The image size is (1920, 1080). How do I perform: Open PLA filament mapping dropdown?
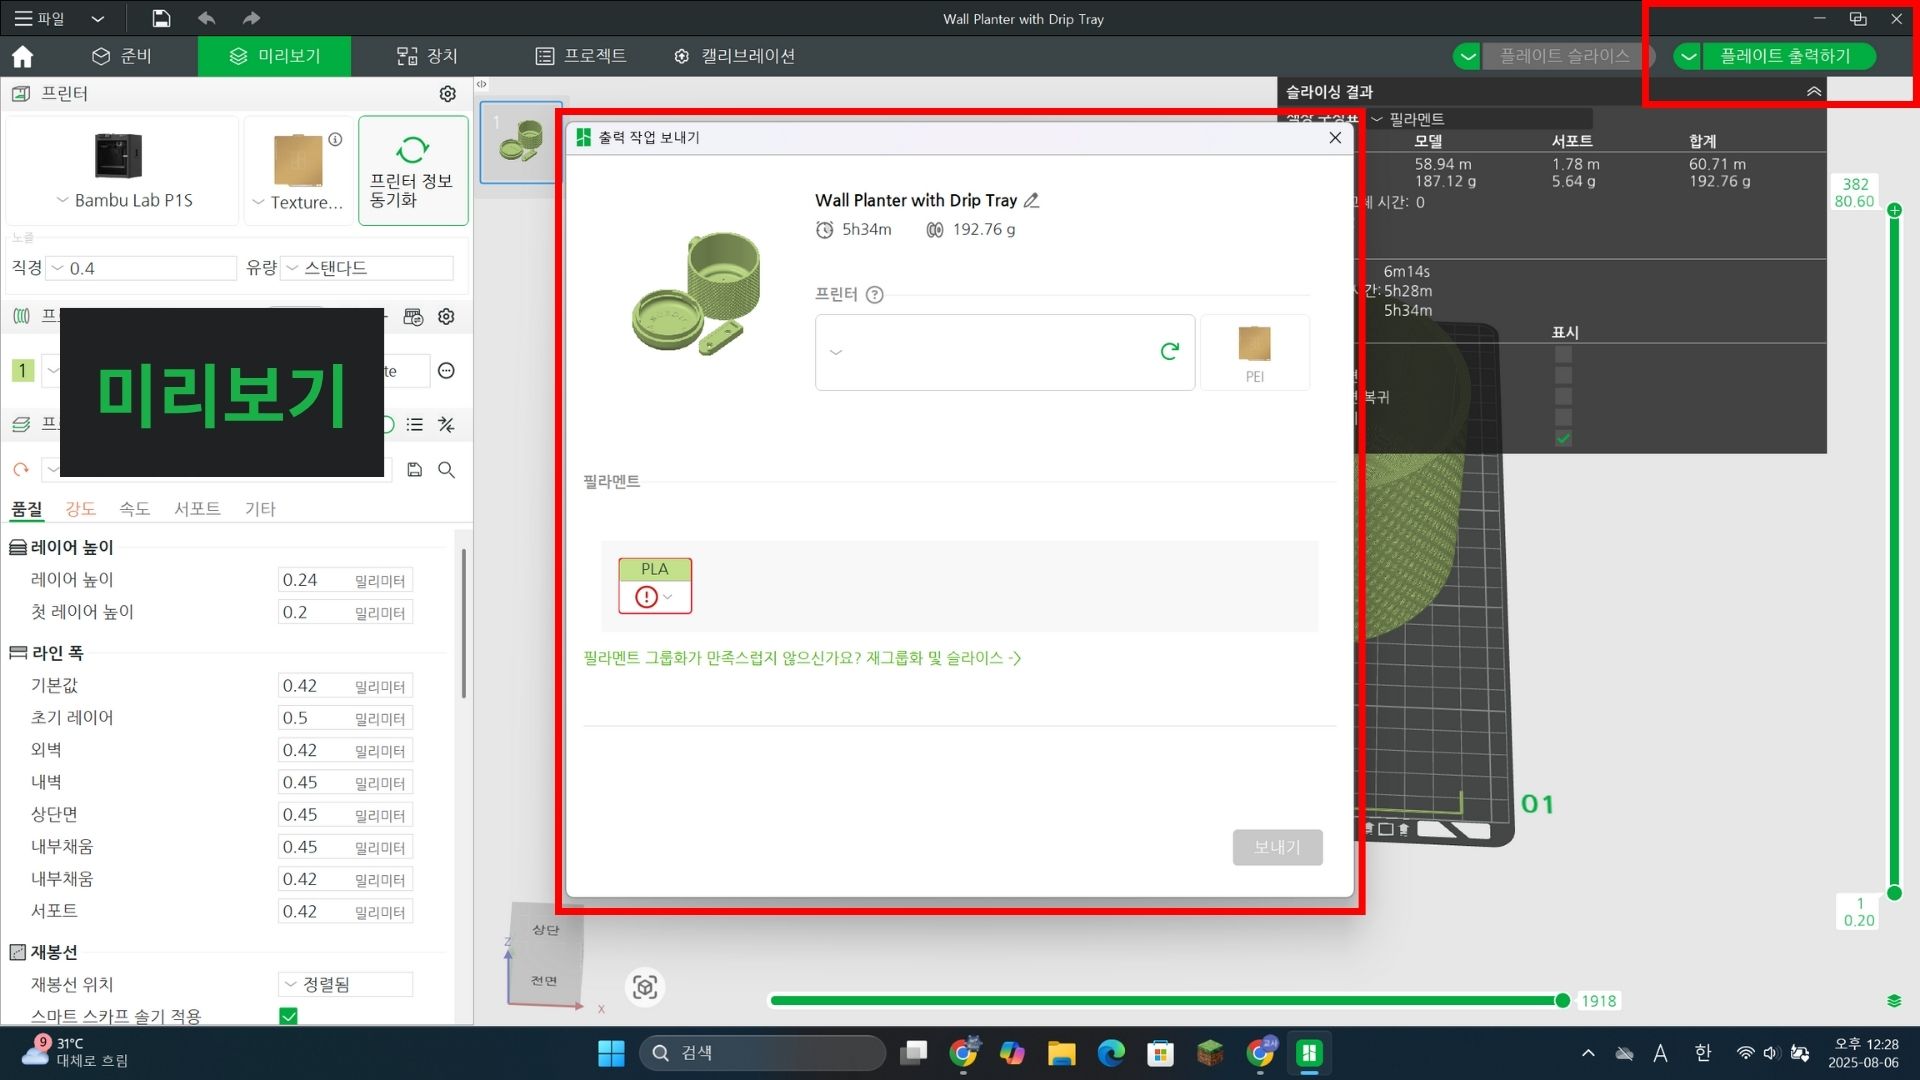tap(654, 597)
